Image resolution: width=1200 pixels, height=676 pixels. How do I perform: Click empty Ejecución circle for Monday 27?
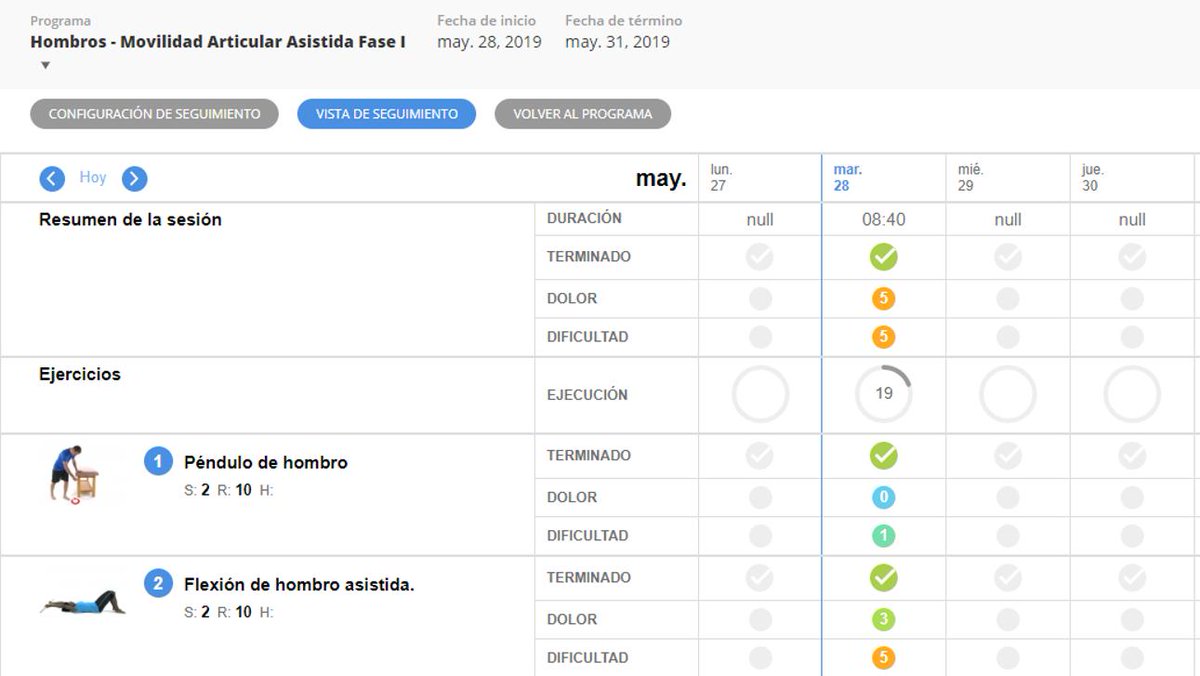[760, 394]
